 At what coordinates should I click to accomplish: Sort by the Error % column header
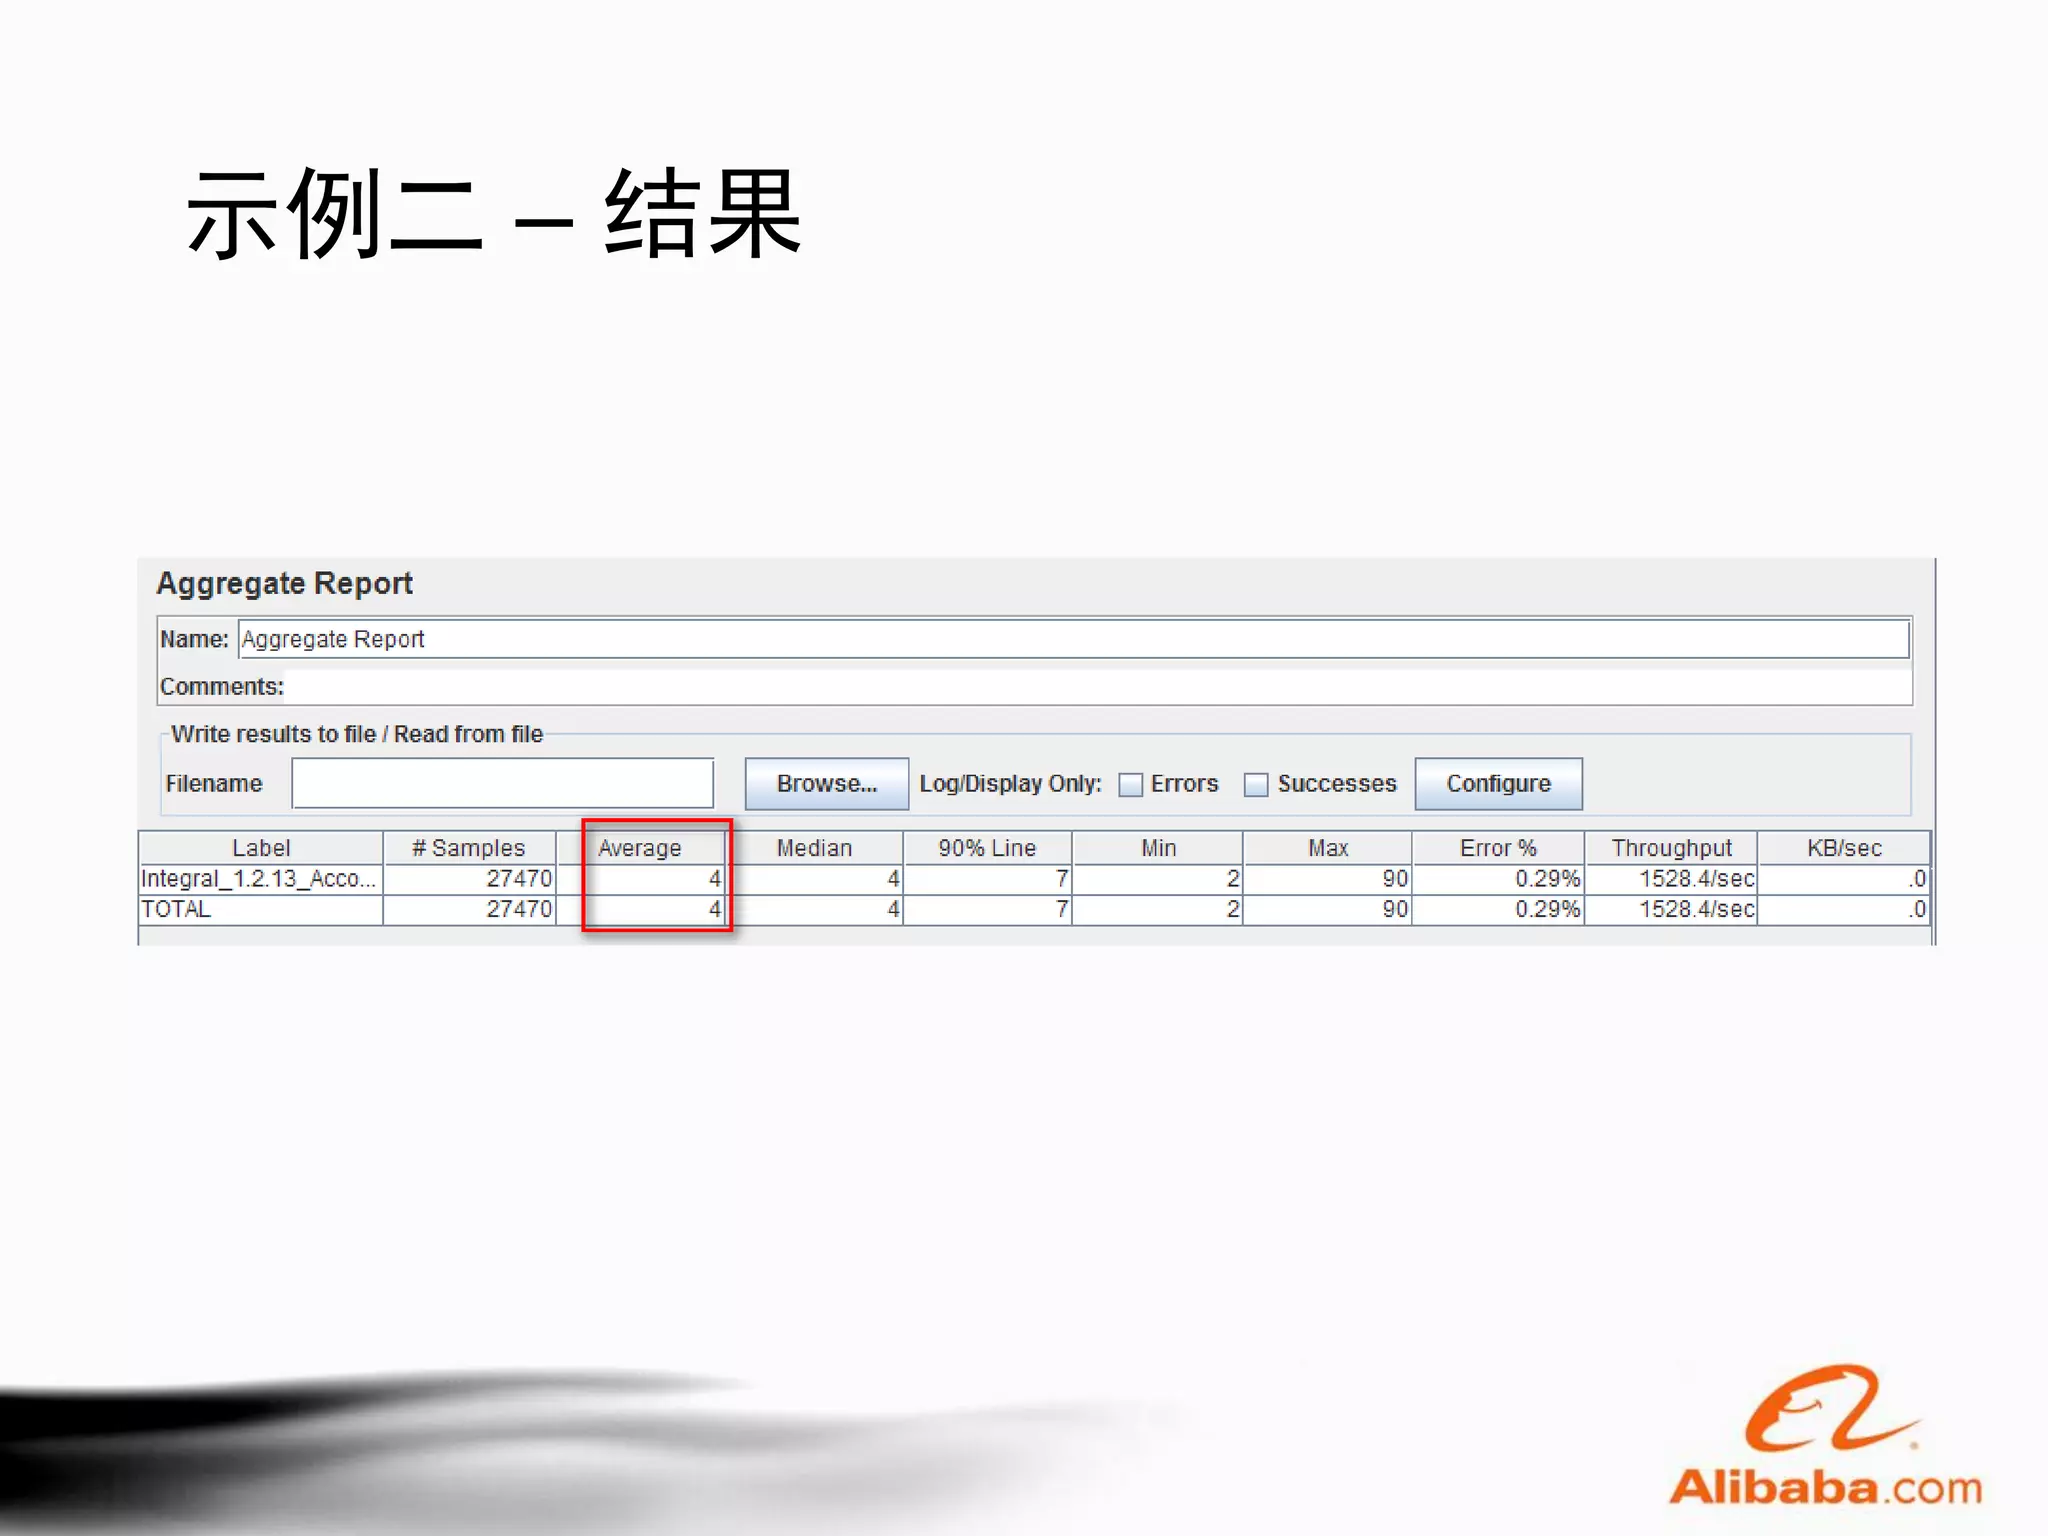pos(1497,848)
